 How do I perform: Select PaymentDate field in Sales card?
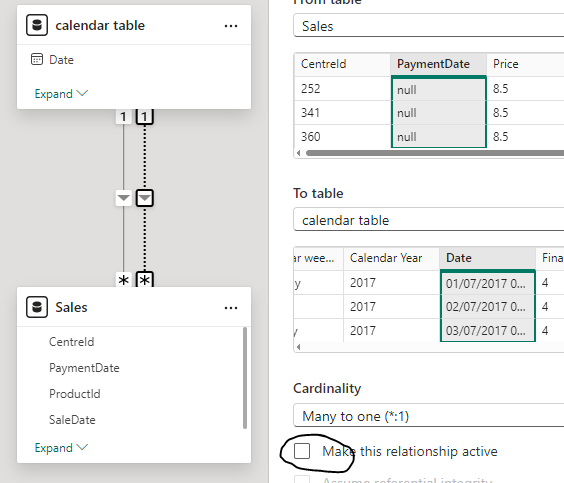click(x=84, y=368)
